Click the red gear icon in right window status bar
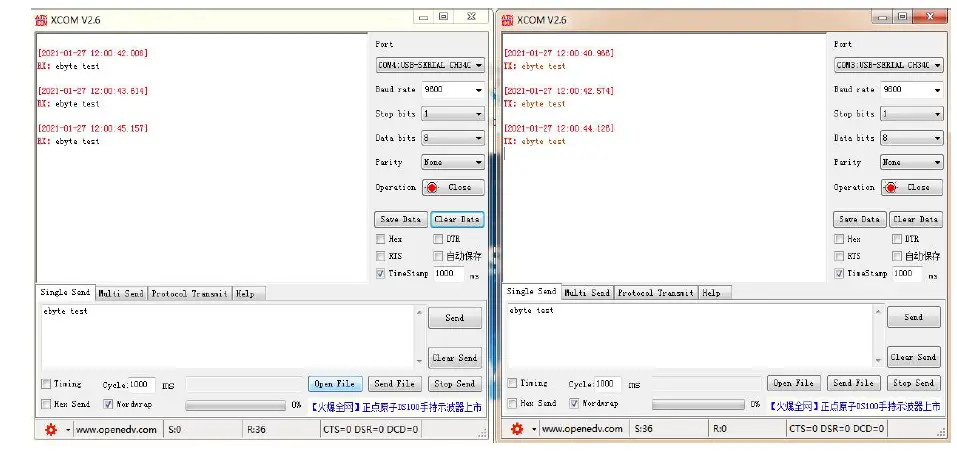Screen dimensions: 957x456 pyautogui.click(x=517, y=429)
